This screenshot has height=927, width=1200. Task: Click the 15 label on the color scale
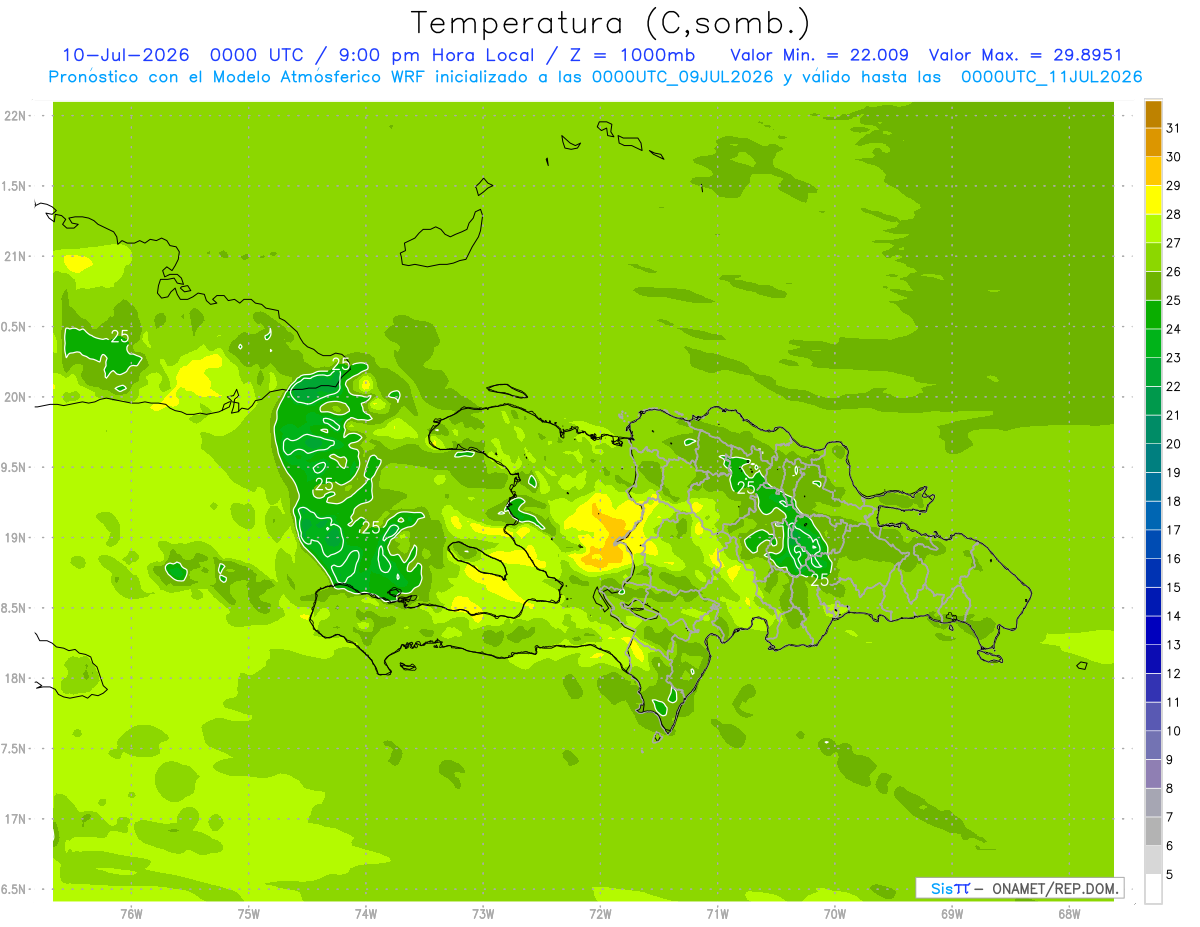pyautogui.click(x=1173, y=587)
